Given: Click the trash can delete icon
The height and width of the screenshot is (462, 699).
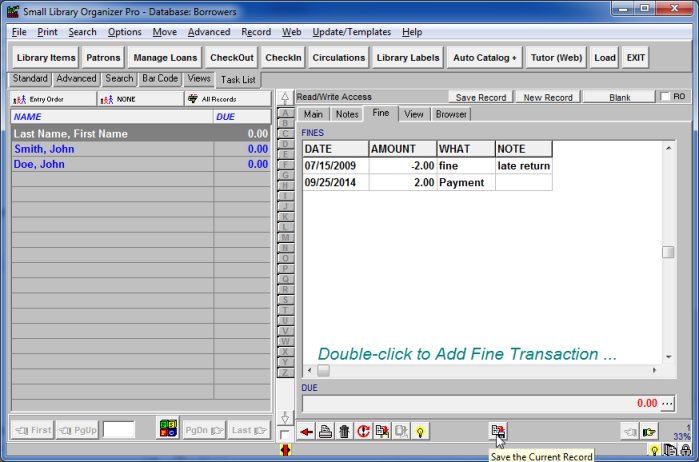Looking at the screenshot, I should tap(344, 431).
